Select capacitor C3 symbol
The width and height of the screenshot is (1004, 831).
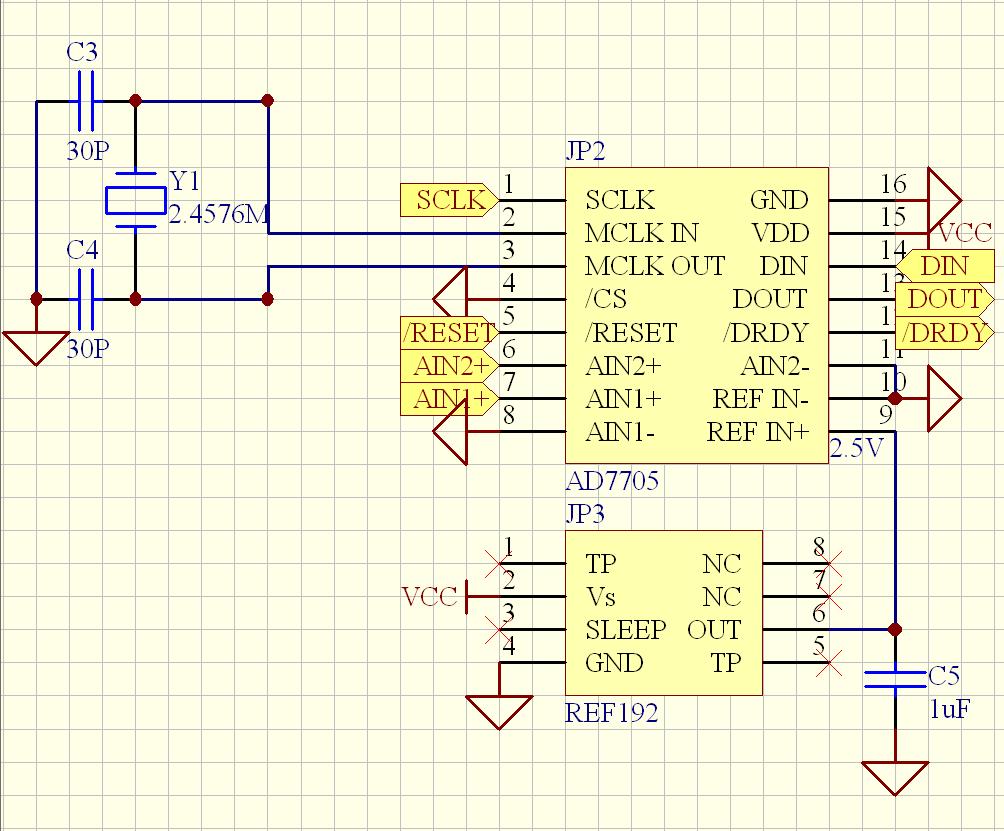pyautogui.click(x=85, y=98)
